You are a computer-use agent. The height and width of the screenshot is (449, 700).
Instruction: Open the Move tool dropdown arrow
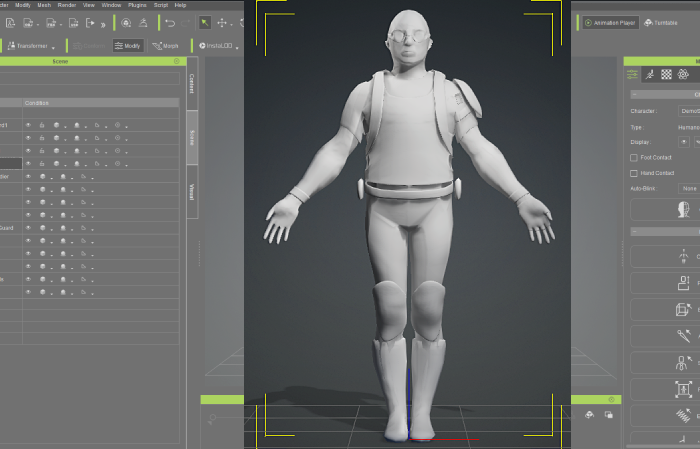231,25
